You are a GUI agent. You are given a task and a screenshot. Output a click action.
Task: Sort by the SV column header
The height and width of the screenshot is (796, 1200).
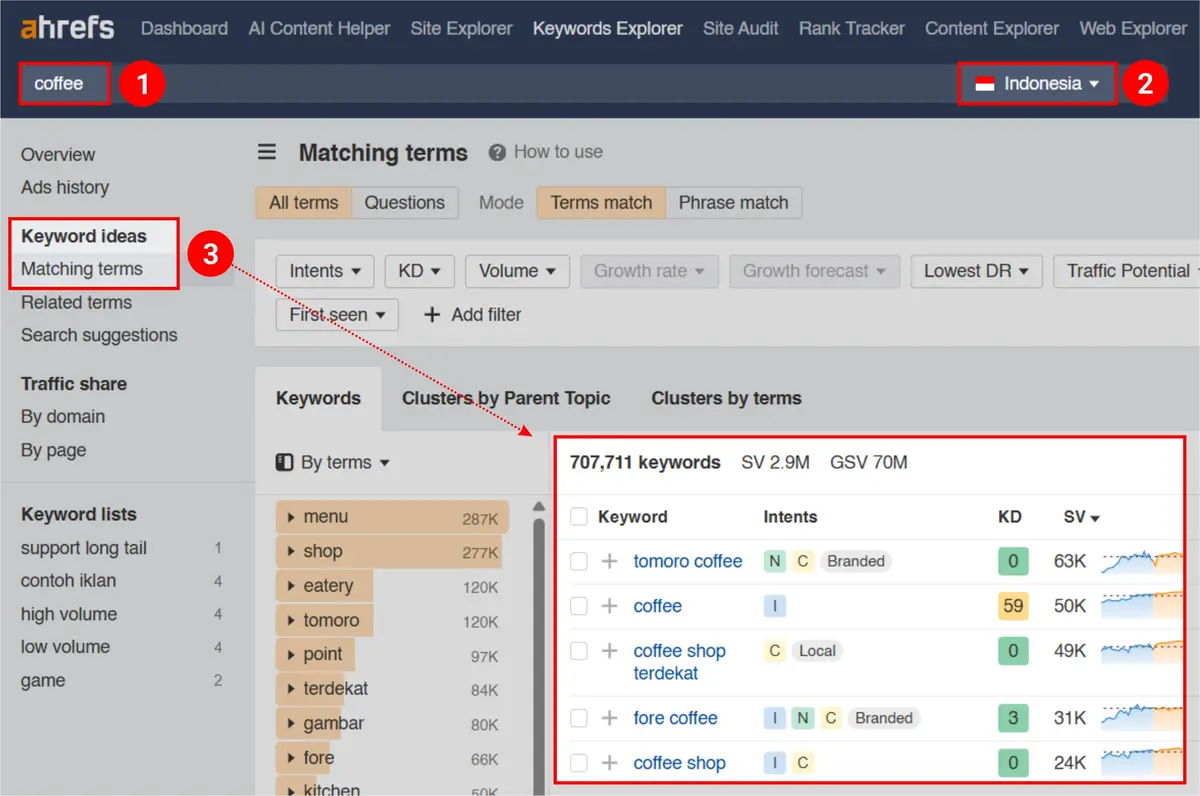click(1081, 517)
